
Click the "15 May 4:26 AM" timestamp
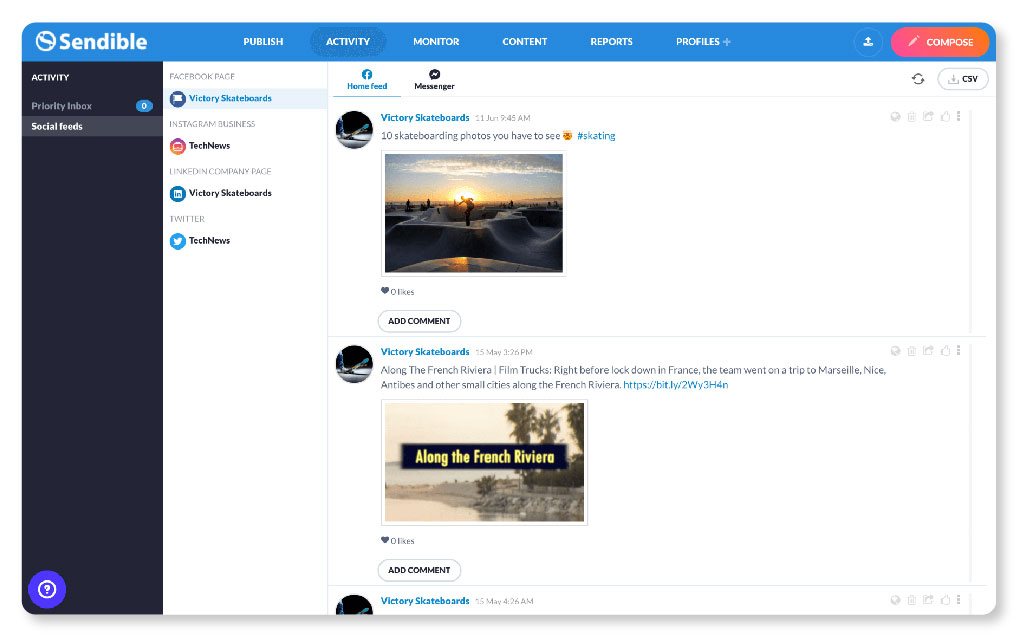(x=504, y=602)
